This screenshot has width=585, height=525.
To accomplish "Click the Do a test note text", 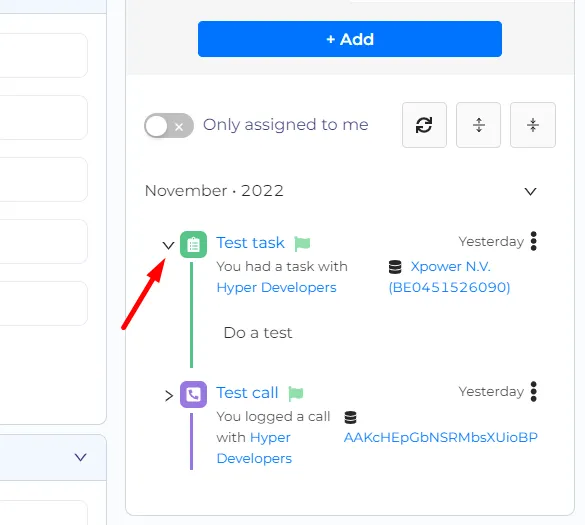I will point(258,332).
